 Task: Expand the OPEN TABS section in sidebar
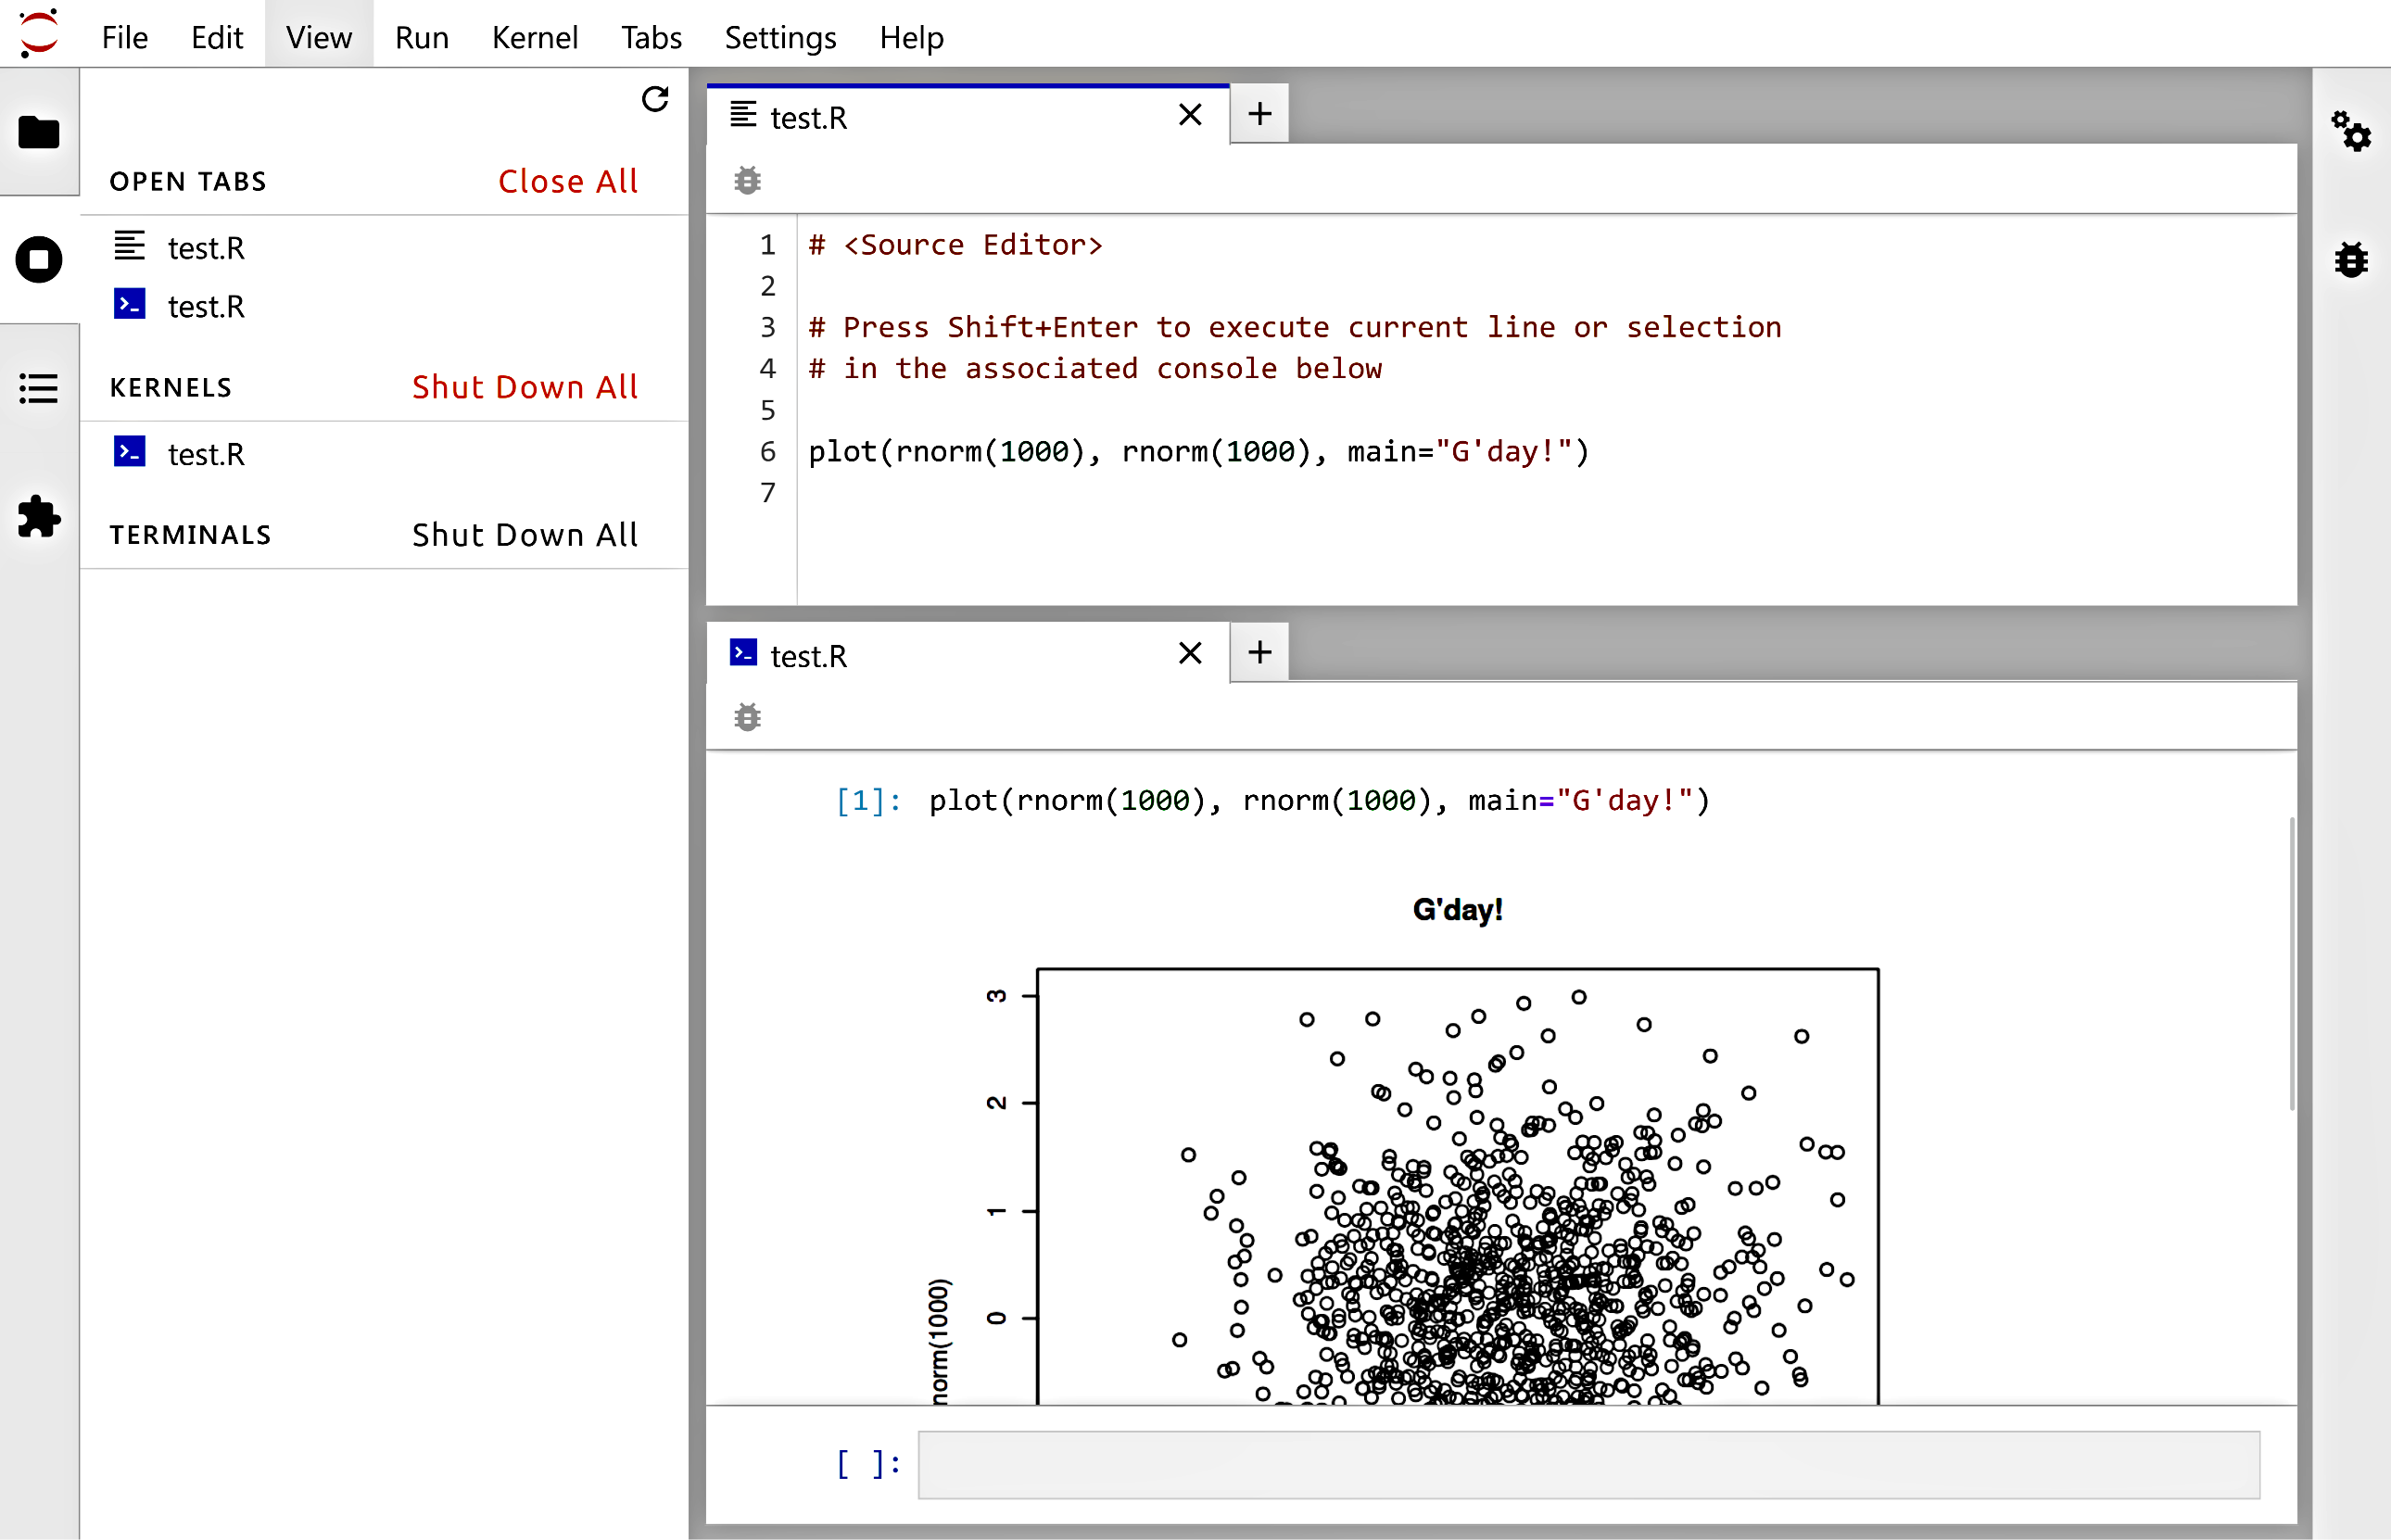(x=188, y=182)
